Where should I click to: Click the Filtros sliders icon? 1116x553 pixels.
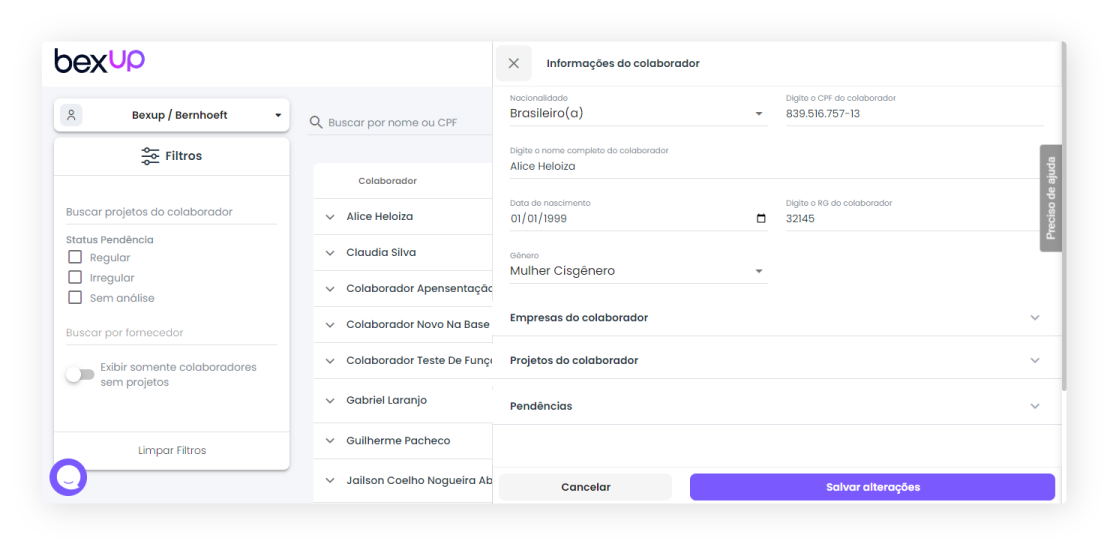150,156
